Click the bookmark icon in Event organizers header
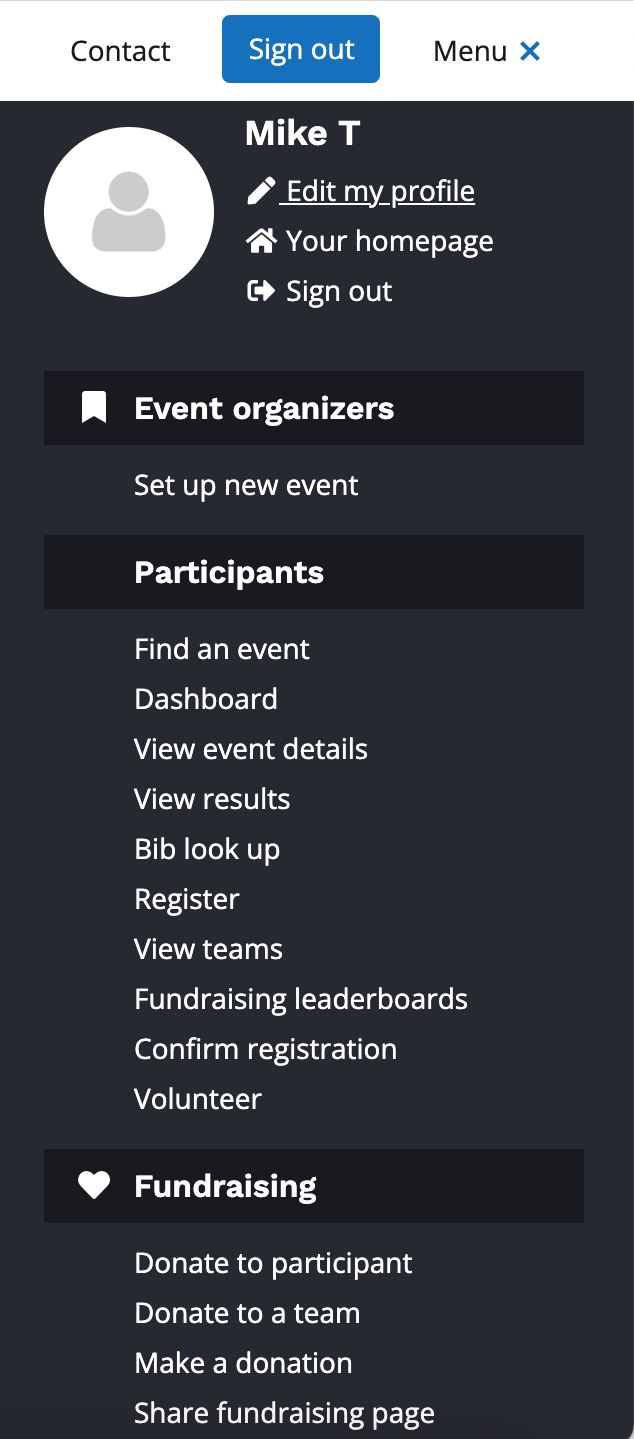 tap(94, 408)
